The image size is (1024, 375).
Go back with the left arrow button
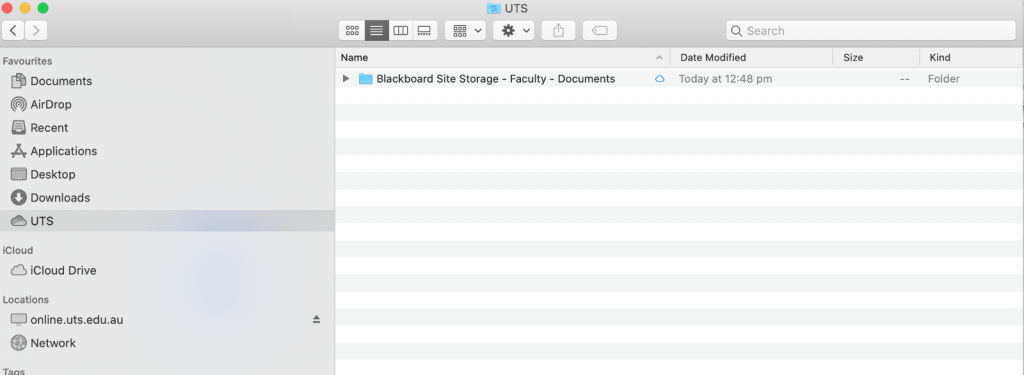[x=14, y=30]
